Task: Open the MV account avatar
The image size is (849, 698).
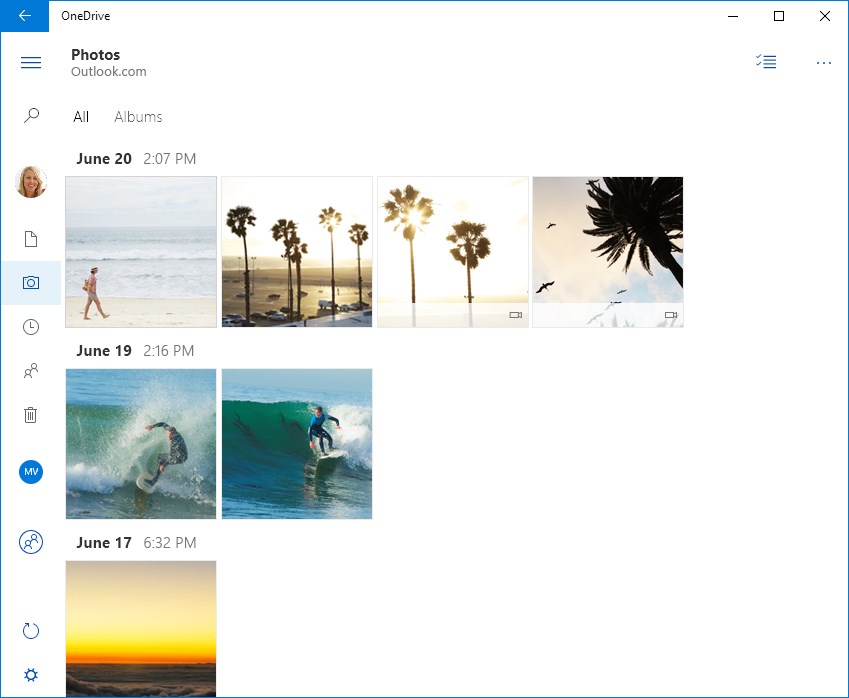Action: (x=30, y=471)
